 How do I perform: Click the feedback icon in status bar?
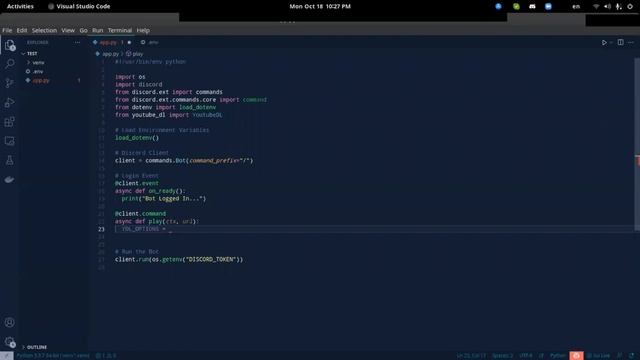[x=620, y=356]
